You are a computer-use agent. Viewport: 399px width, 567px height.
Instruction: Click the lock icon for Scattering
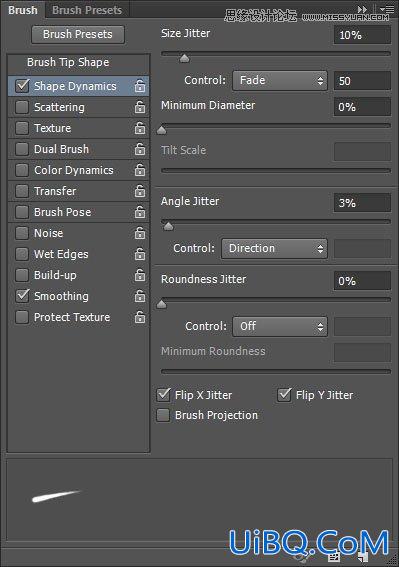coord(140,107)
